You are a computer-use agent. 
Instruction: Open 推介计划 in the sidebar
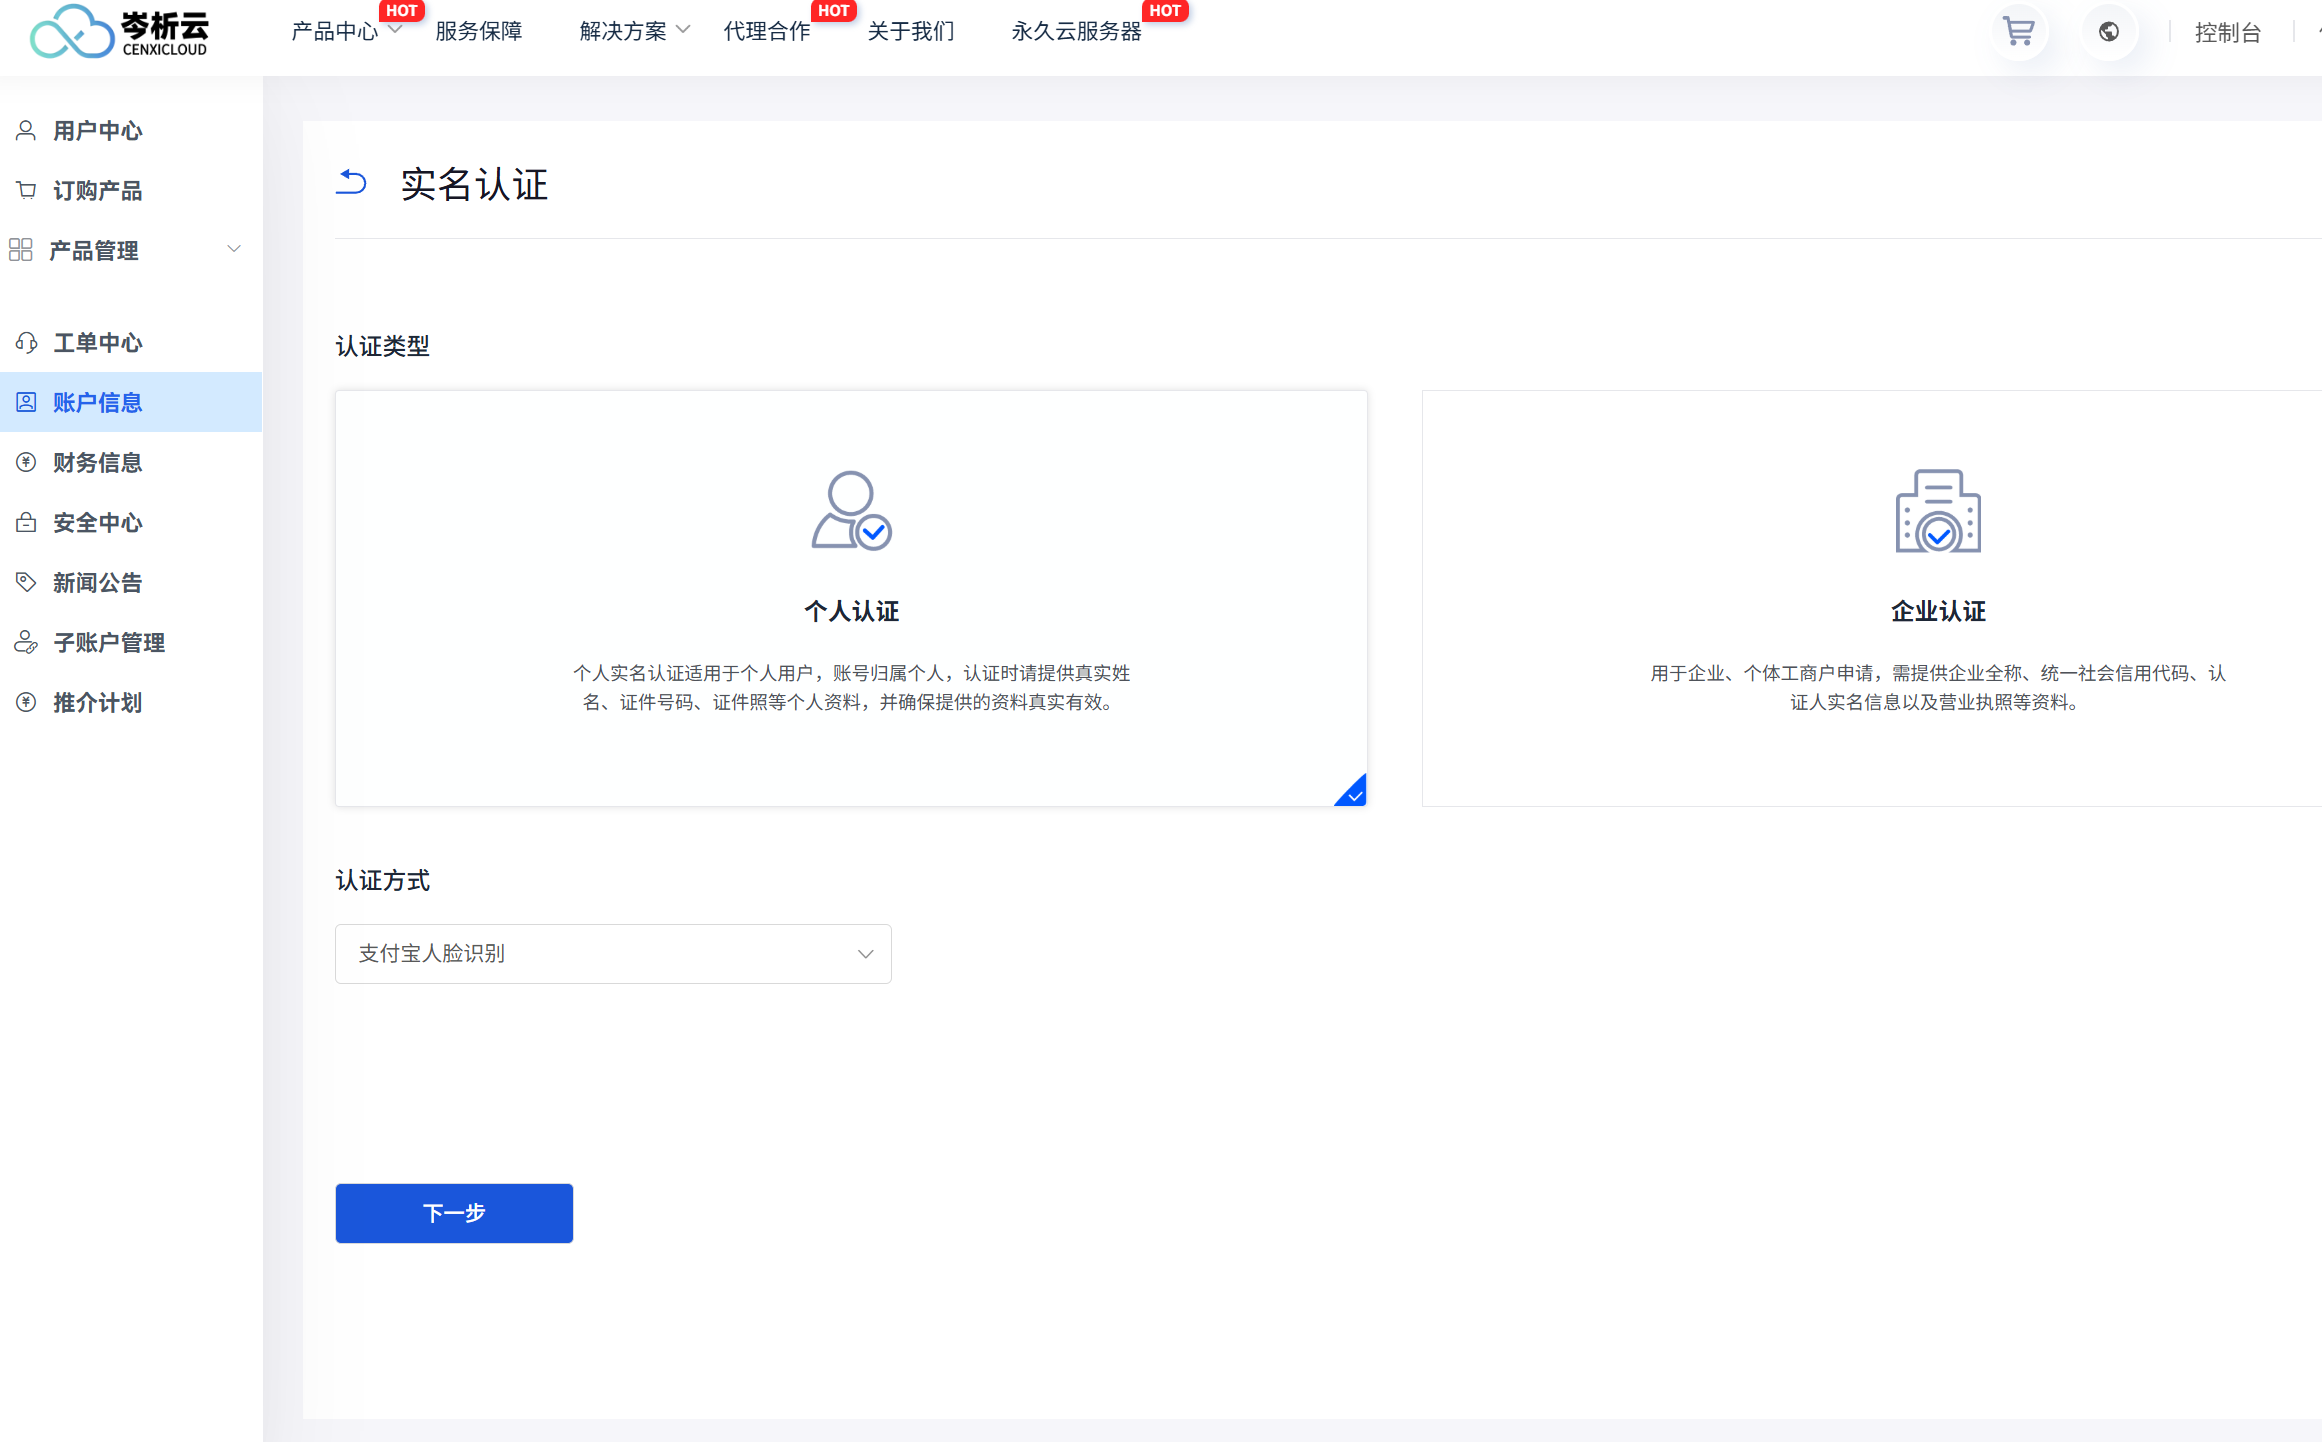[x=97, y=703]
